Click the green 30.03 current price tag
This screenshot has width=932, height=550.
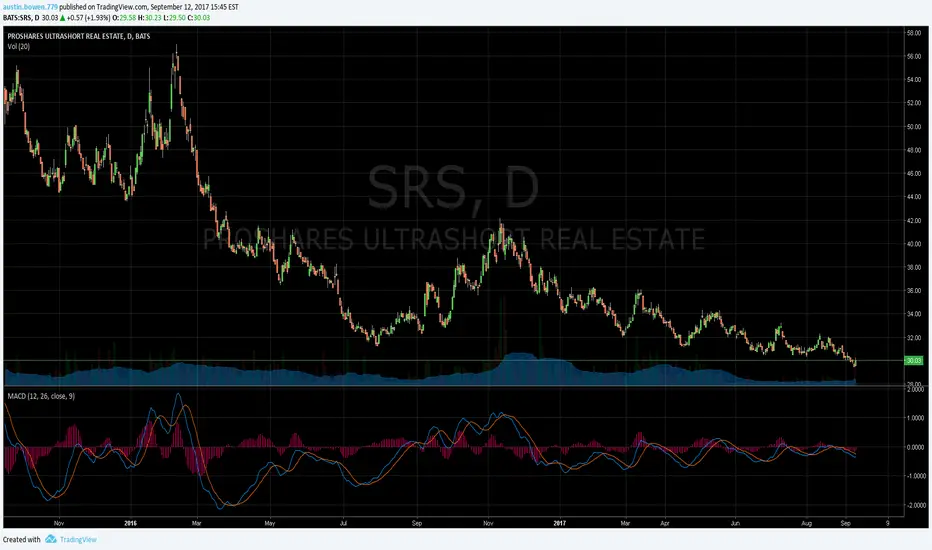[914, 361]
